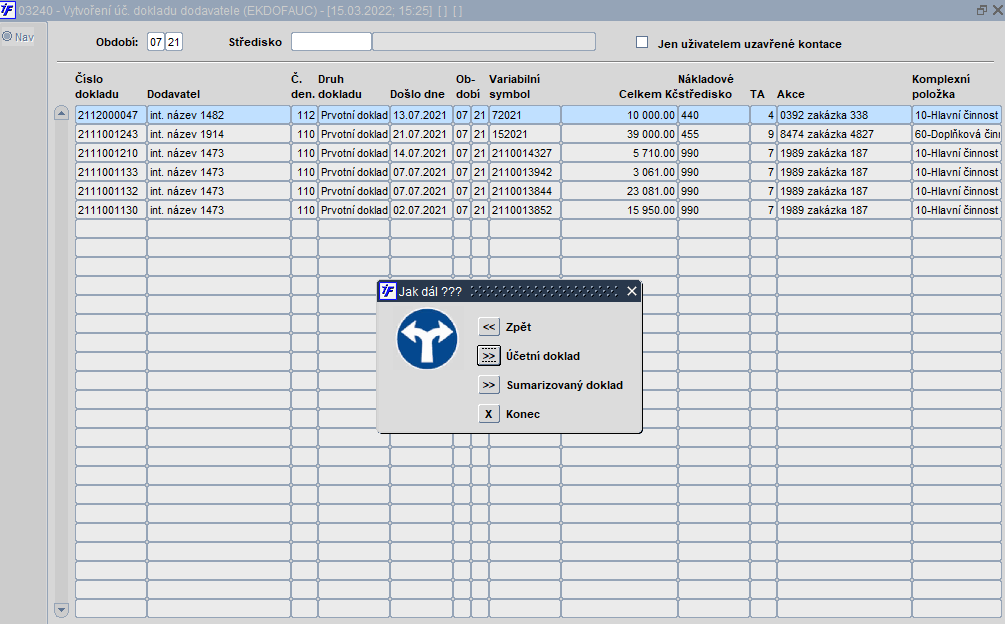Viewport: 1005px width, 624px height.
Task: Select document row 2111001243
Action: [111, 134]
